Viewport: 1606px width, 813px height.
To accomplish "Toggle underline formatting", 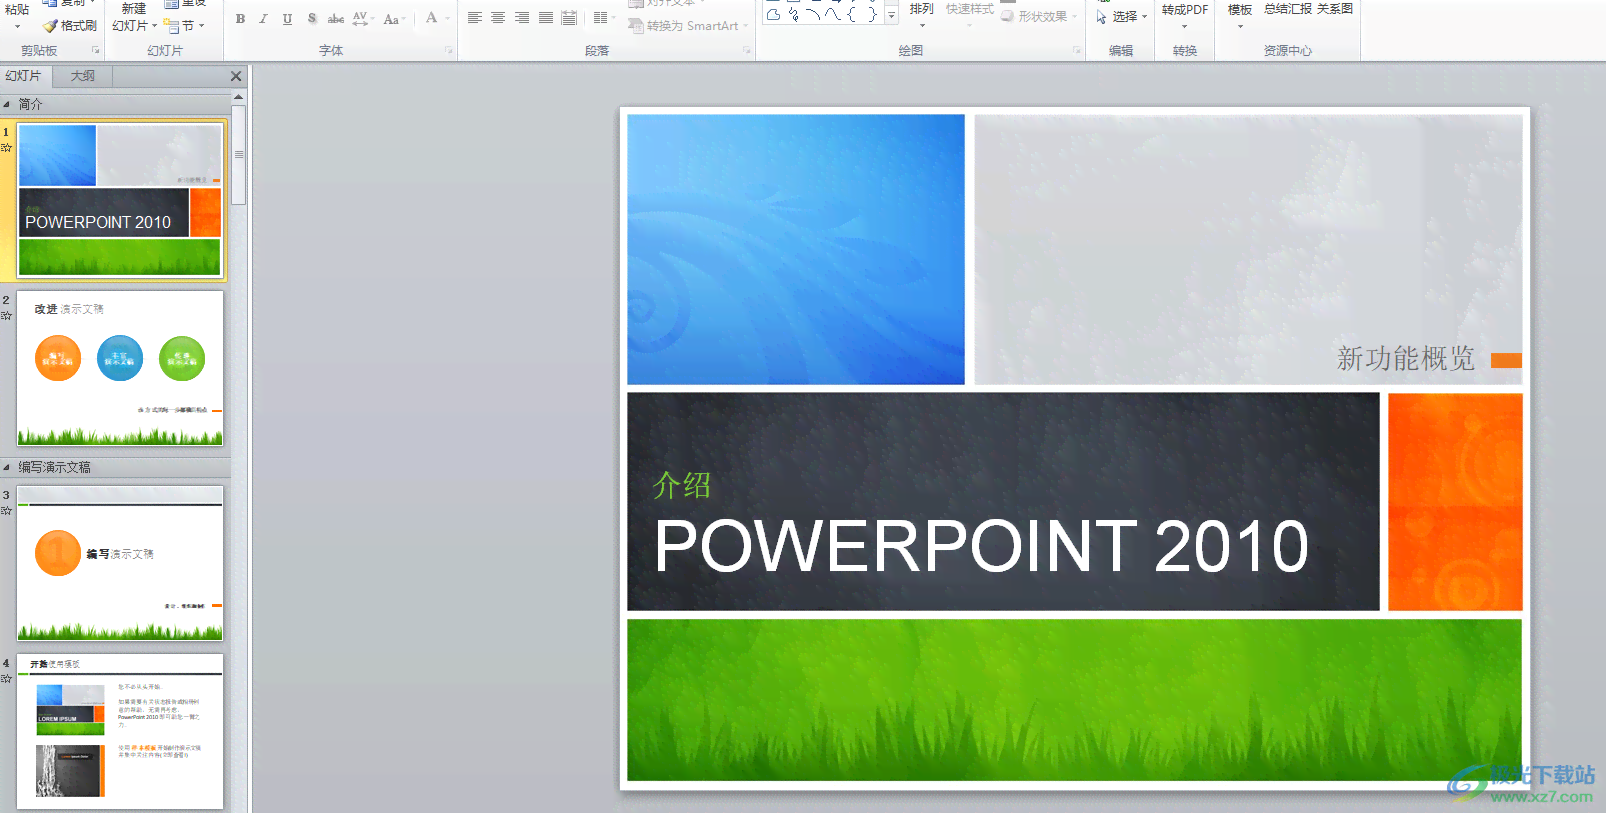I will (287, 18).
